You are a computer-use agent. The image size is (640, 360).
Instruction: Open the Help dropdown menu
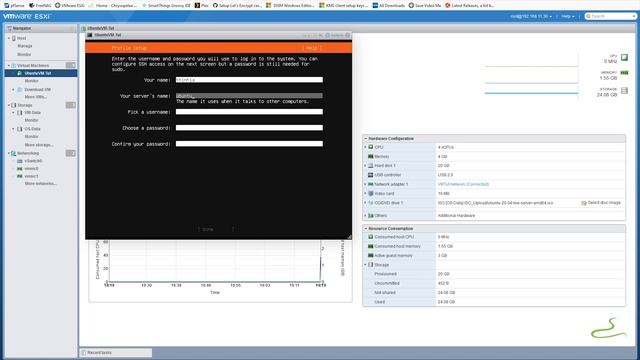tap(568, 16)
